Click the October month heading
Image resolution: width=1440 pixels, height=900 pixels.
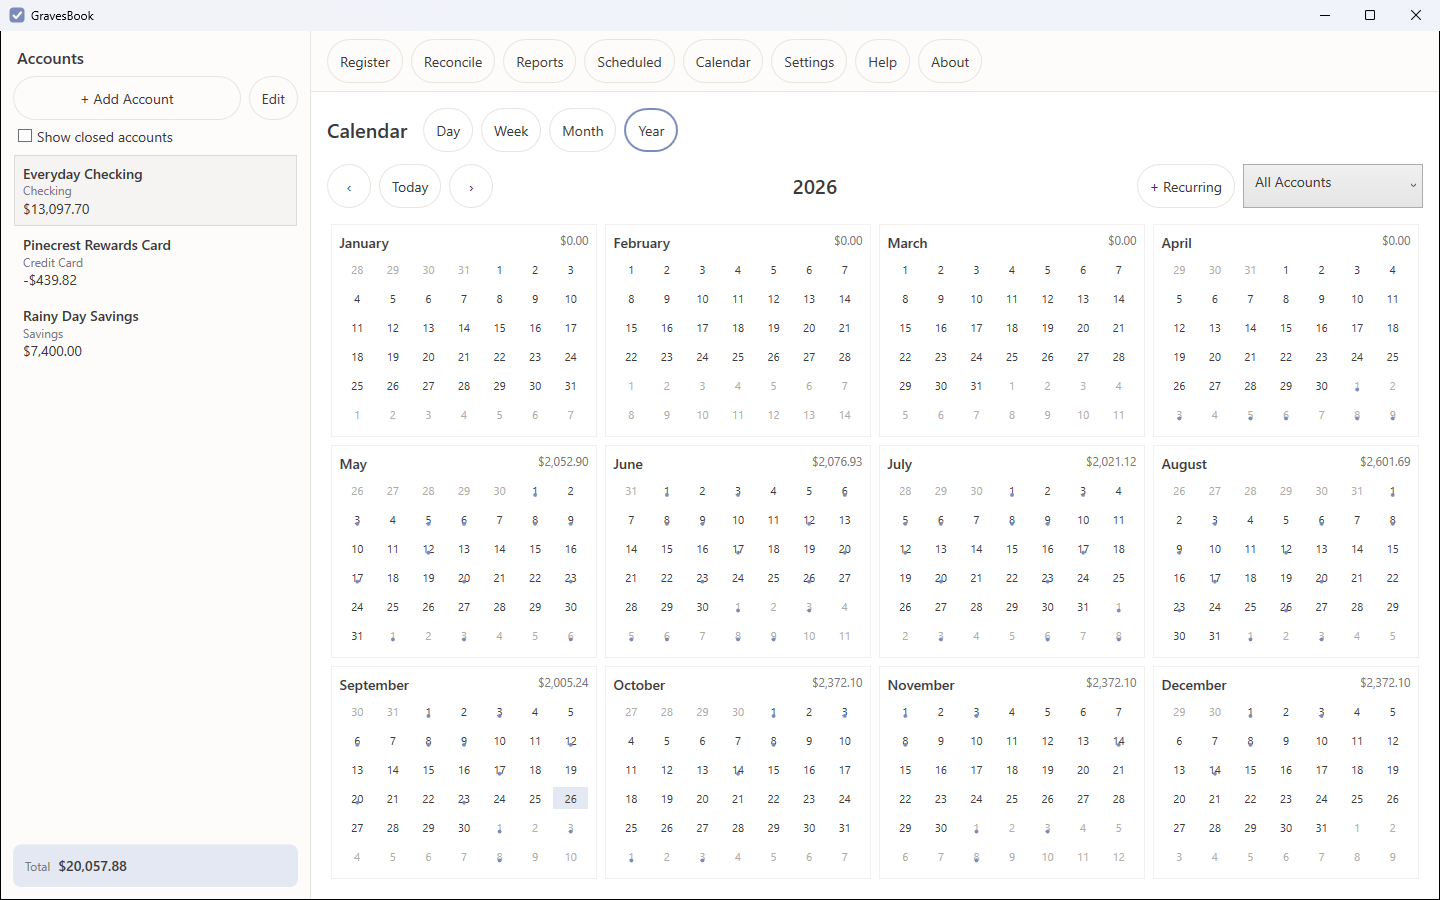click(639, 685)
